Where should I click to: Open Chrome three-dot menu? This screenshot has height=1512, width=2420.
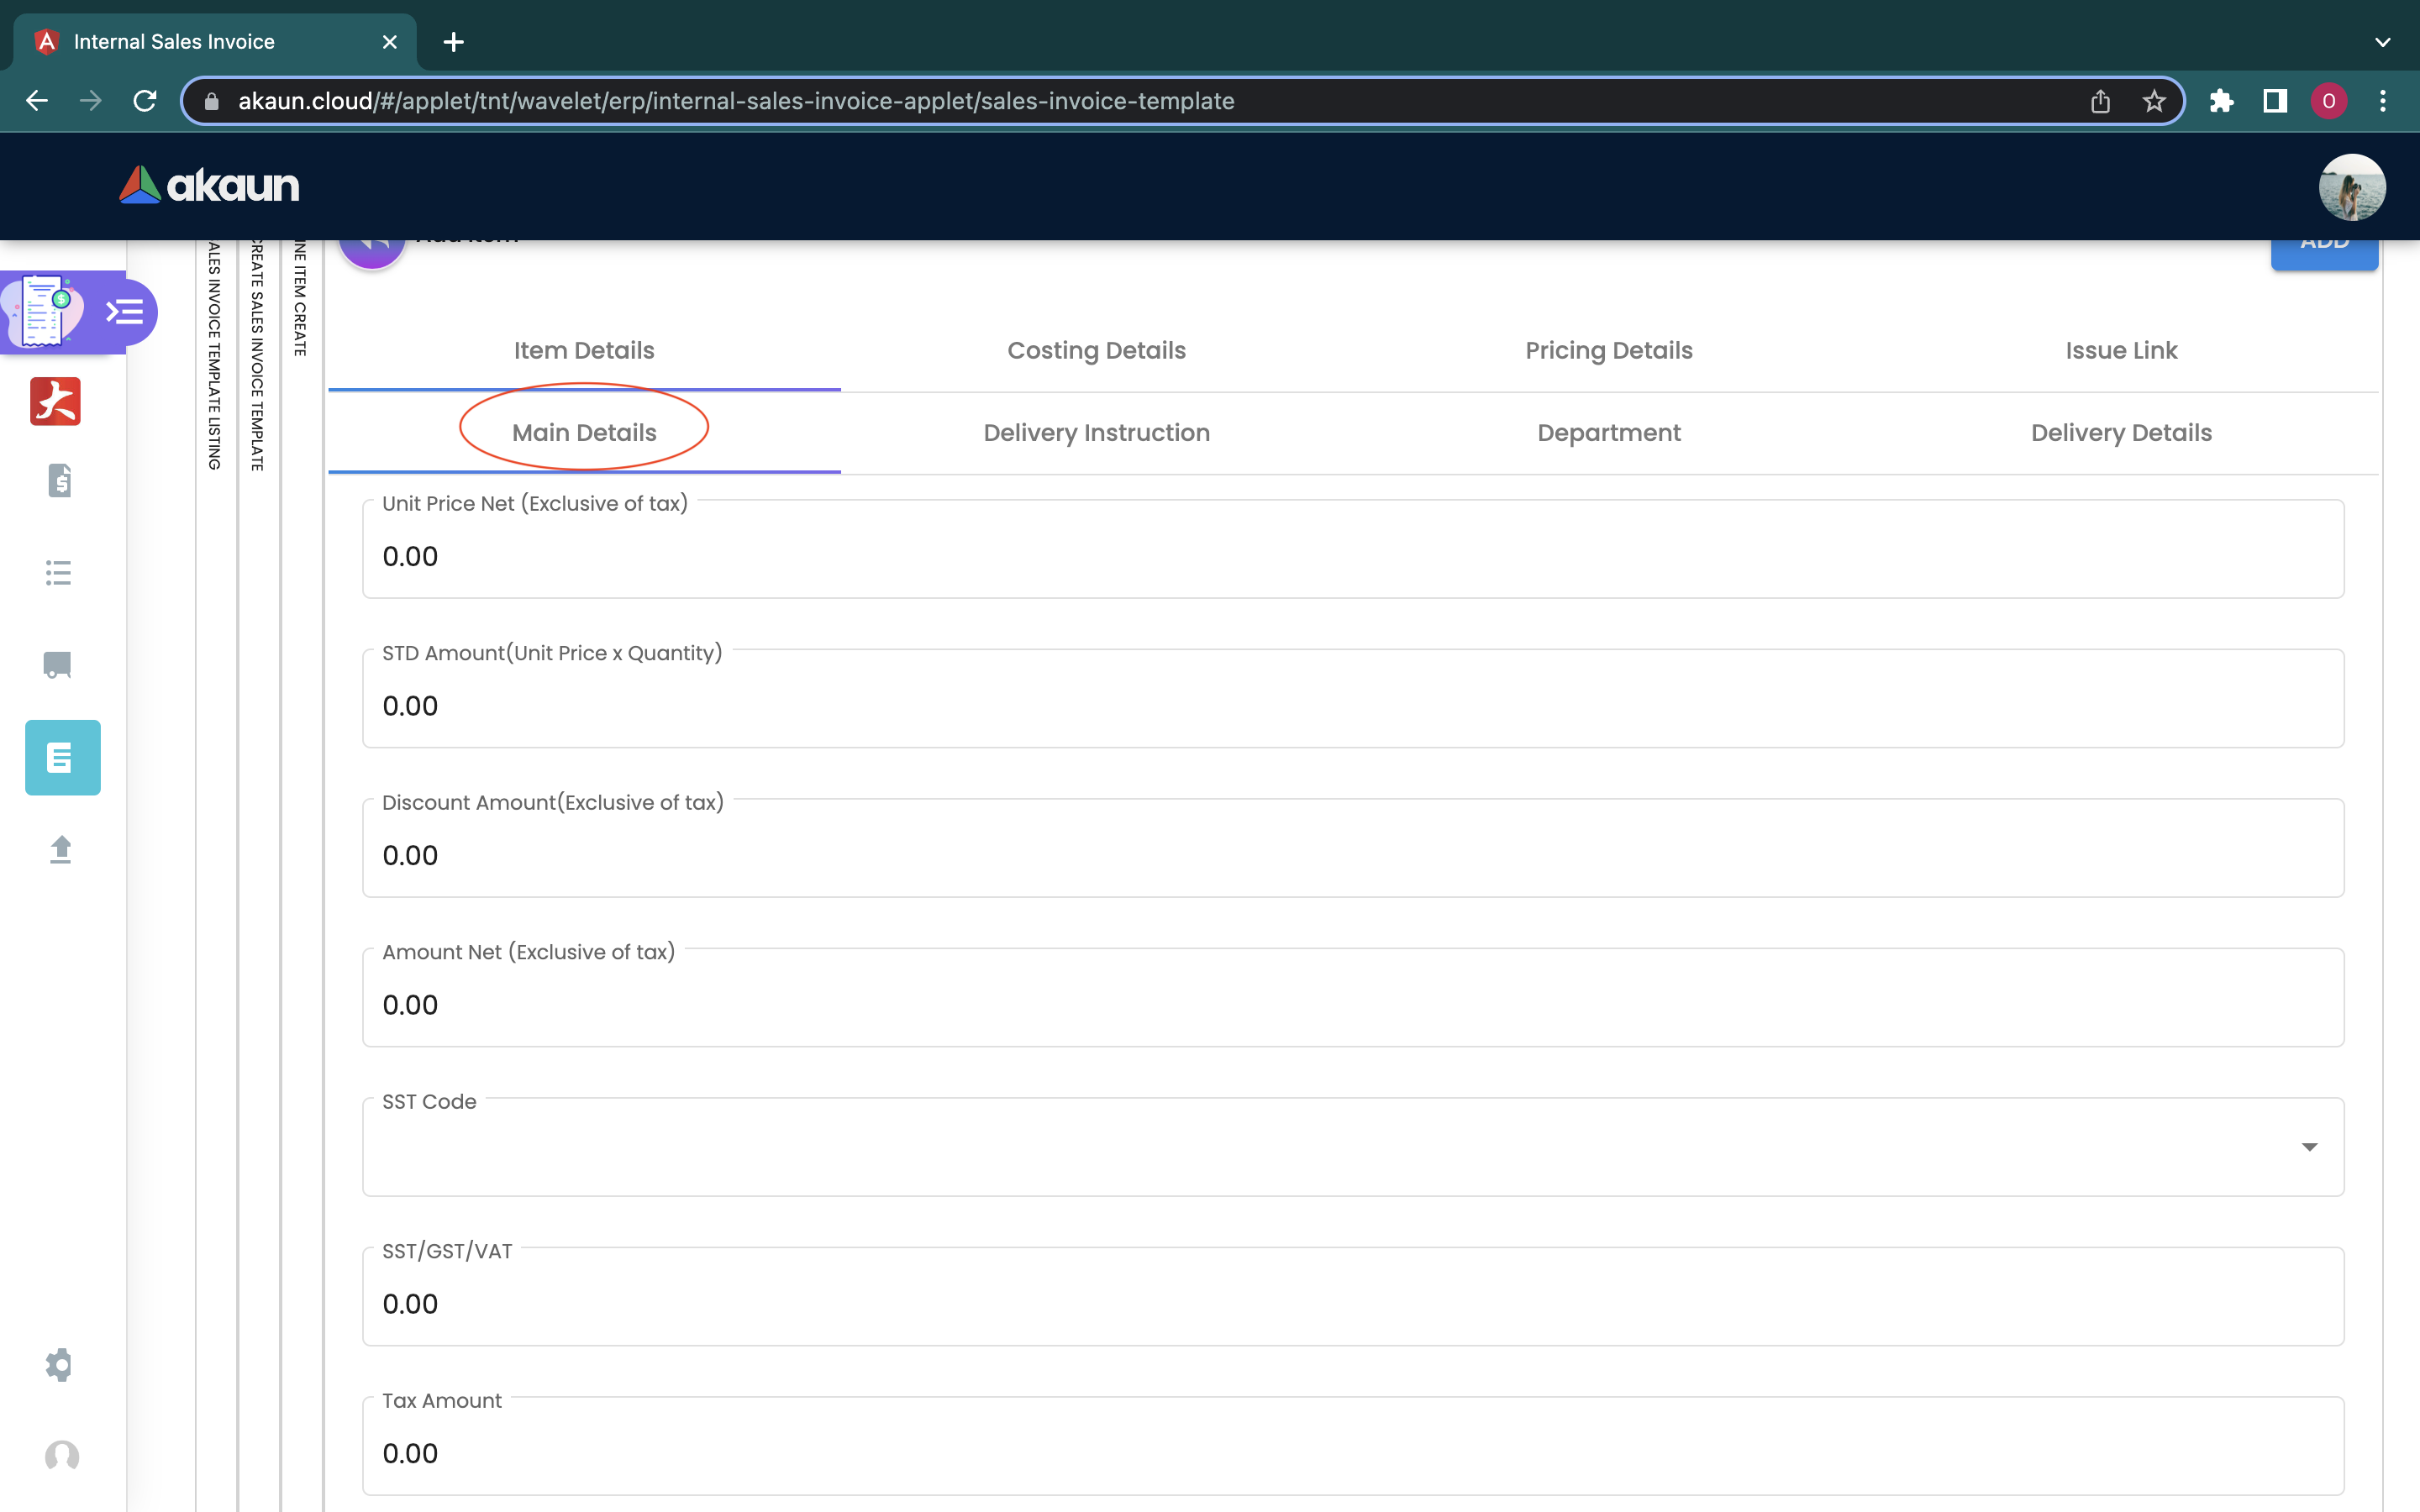2382,101
